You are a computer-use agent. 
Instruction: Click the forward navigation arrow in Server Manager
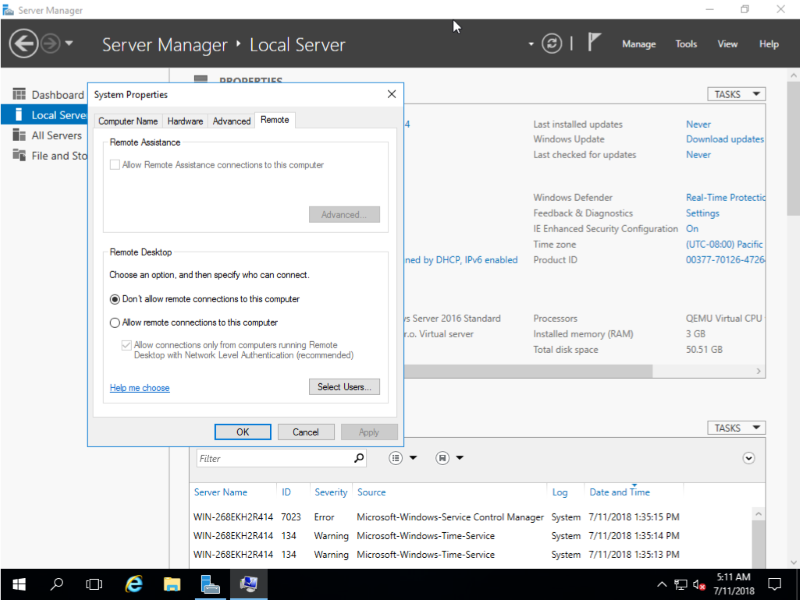click(50, 44)
